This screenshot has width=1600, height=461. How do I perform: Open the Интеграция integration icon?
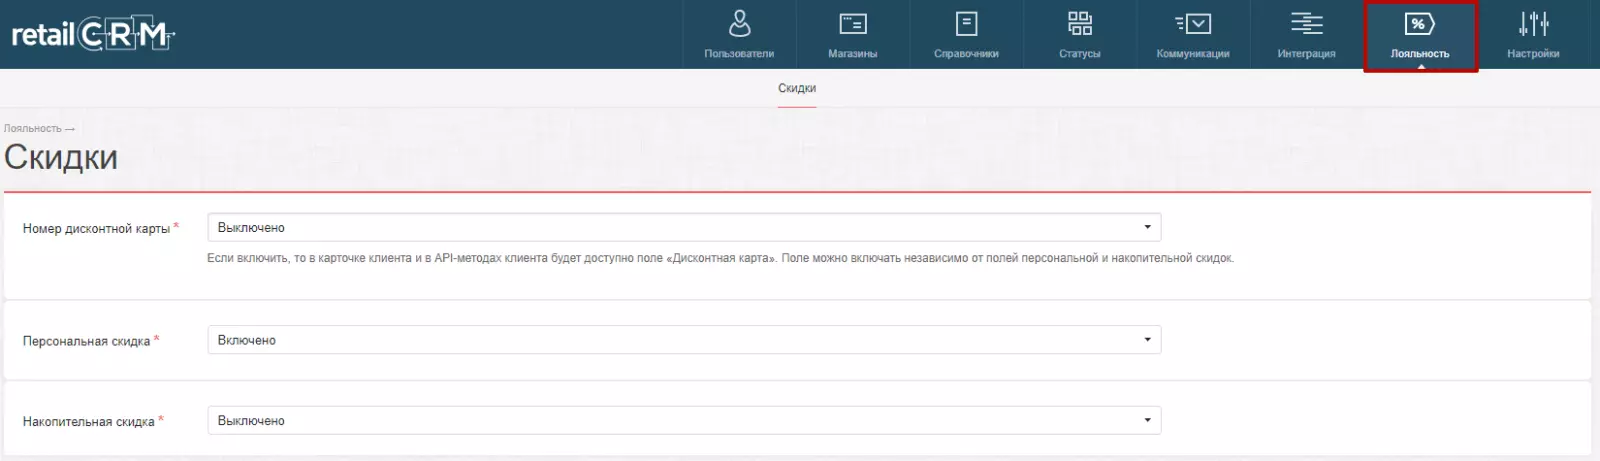pyautogui.click(x=1306, y=24)
